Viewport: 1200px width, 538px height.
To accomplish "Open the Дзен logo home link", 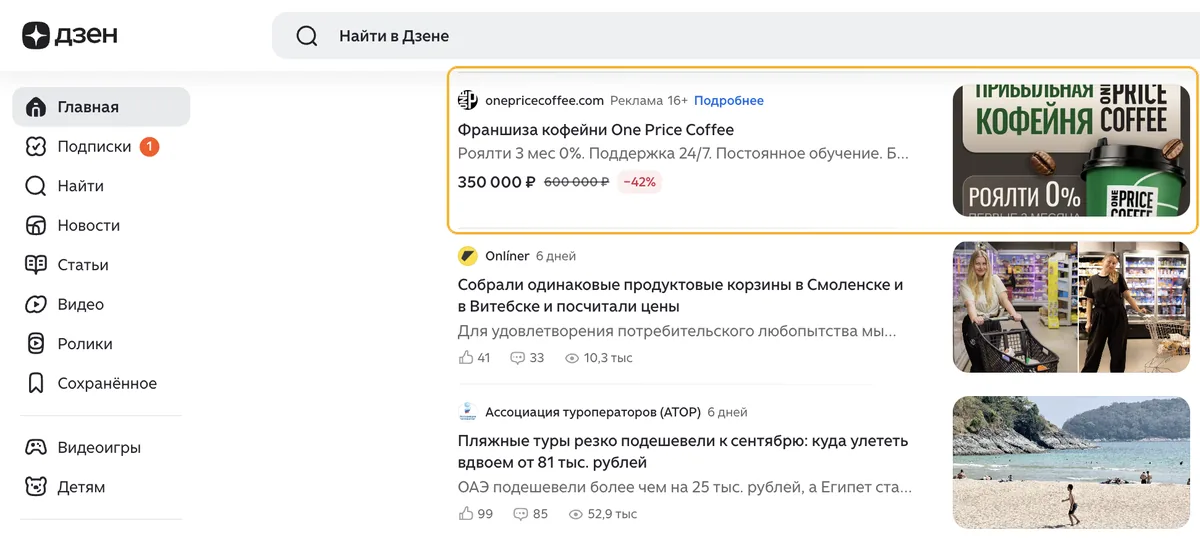I will point(70,36).
